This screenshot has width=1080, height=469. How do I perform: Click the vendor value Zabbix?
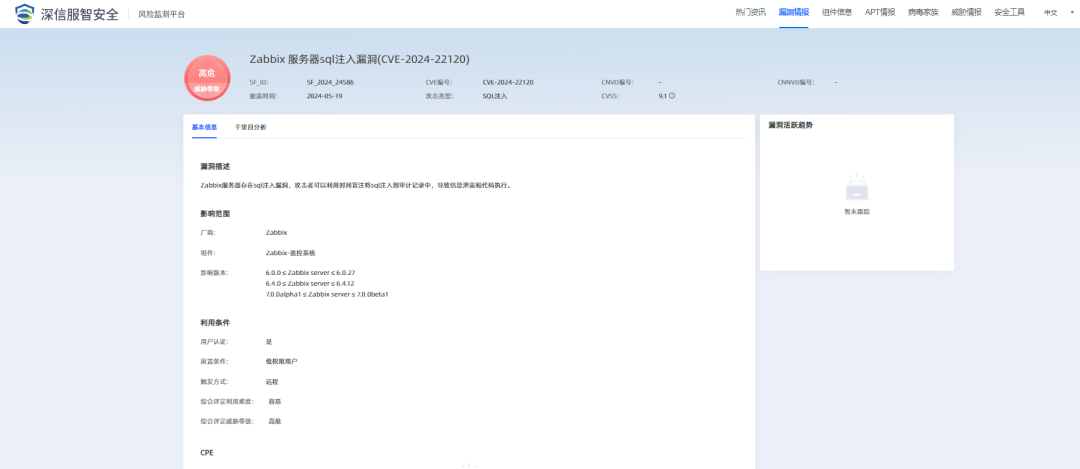(x=276, y=233)
